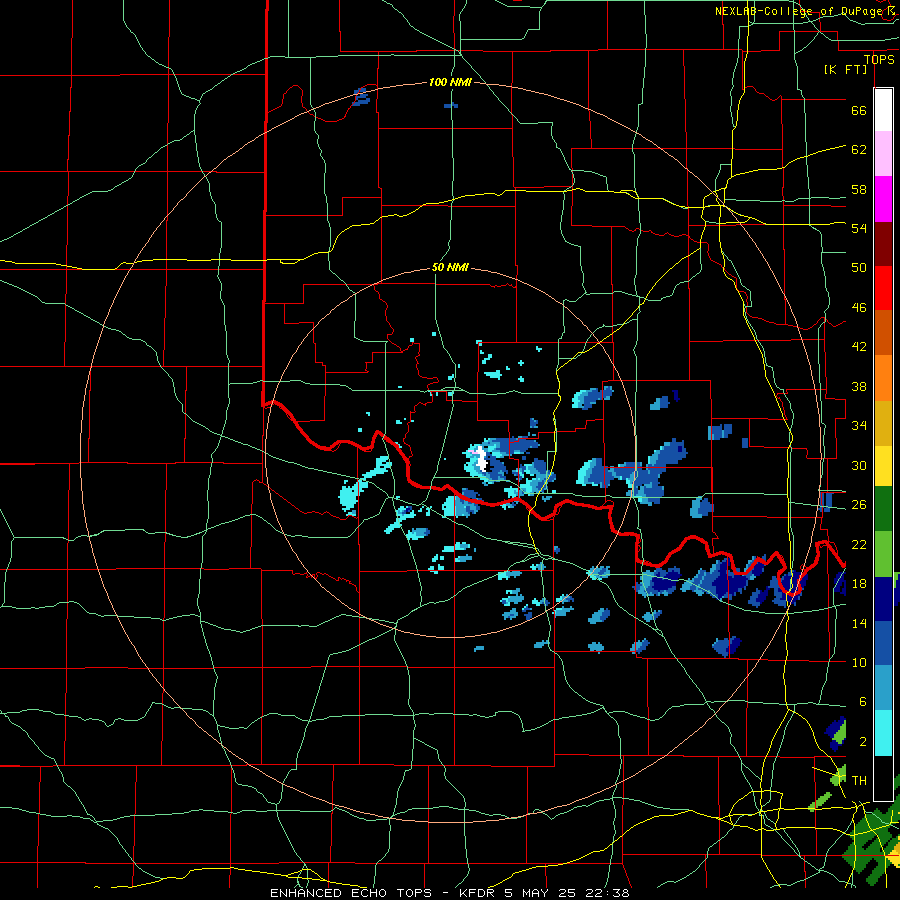900x900 pixels.
Task: Select the bright red color scale band
Action: [883, 289]
